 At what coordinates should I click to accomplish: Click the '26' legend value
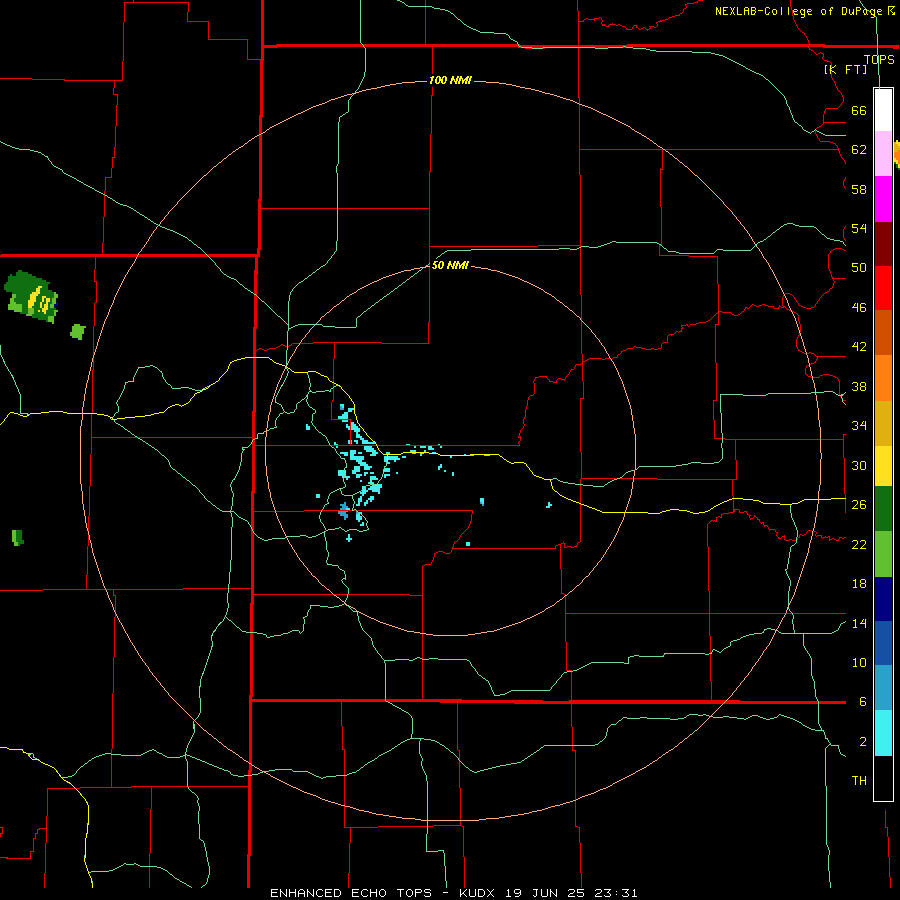[x=859, y=505]
